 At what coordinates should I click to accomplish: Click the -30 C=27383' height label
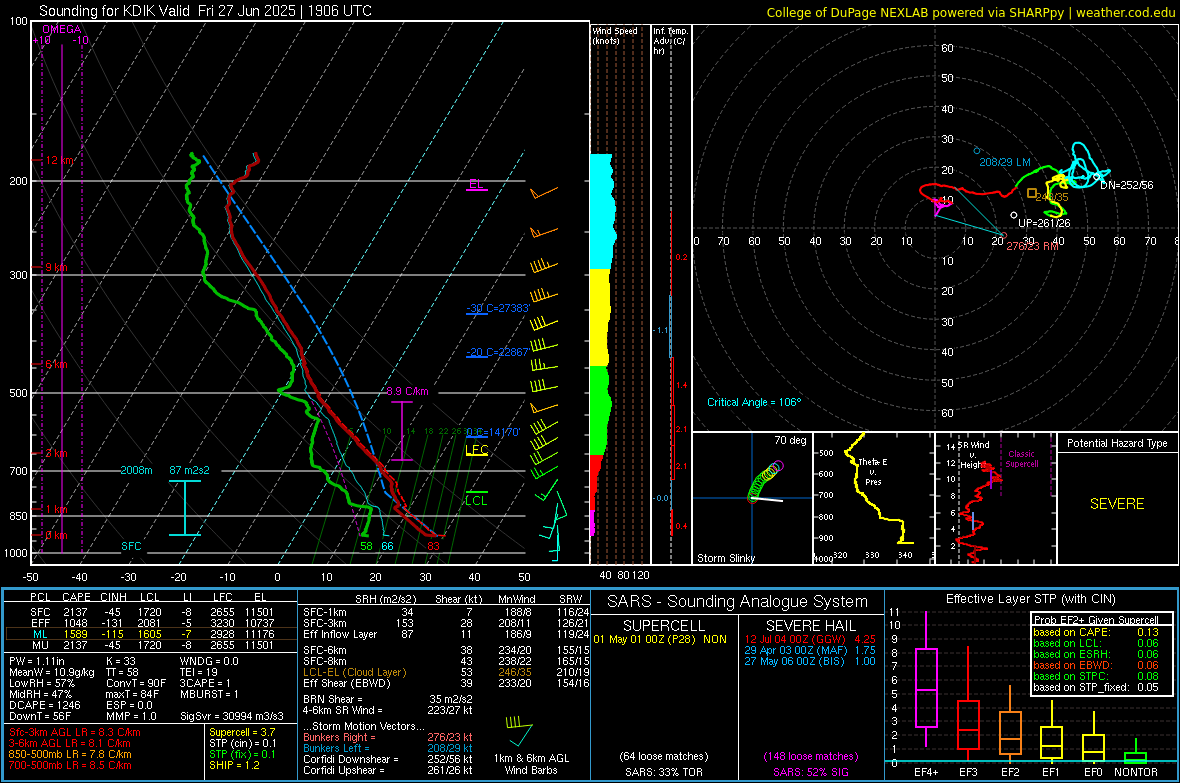pos(498,308)
